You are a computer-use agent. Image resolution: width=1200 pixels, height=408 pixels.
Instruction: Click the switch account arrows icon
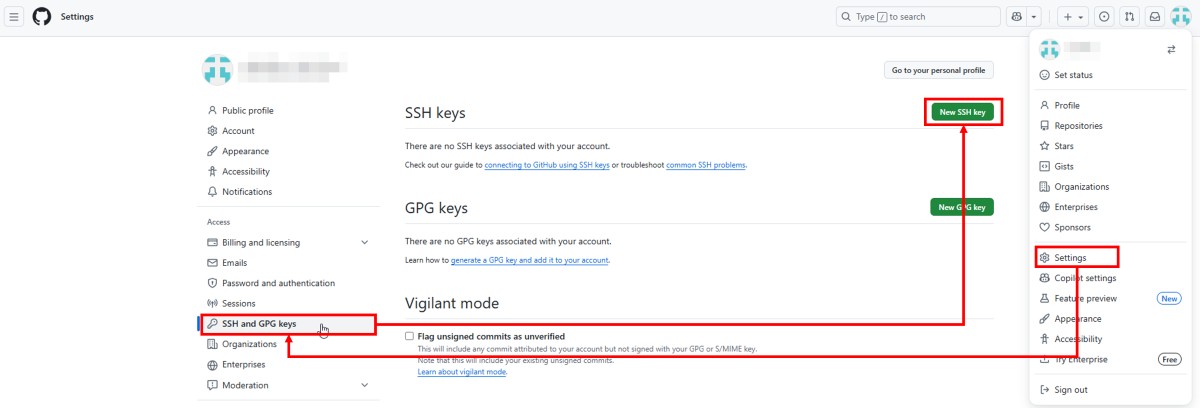(x=1171, y=50)
